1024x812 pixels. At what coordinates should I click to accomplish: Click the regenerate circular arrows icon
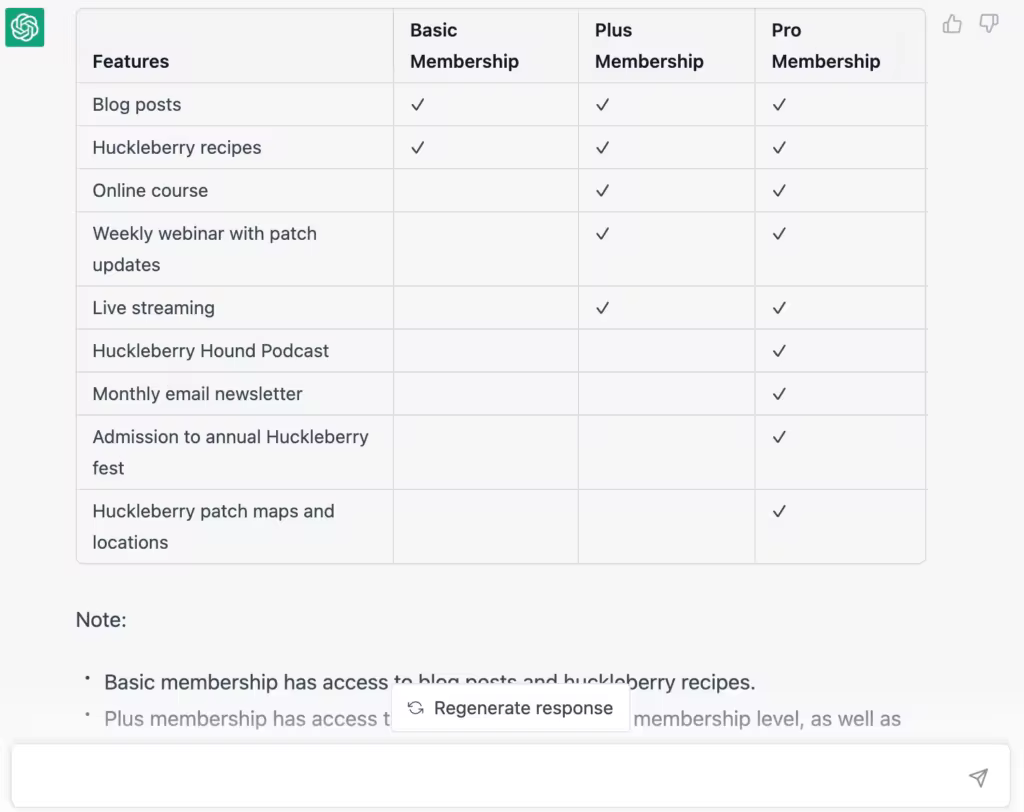tap(415, 708)
